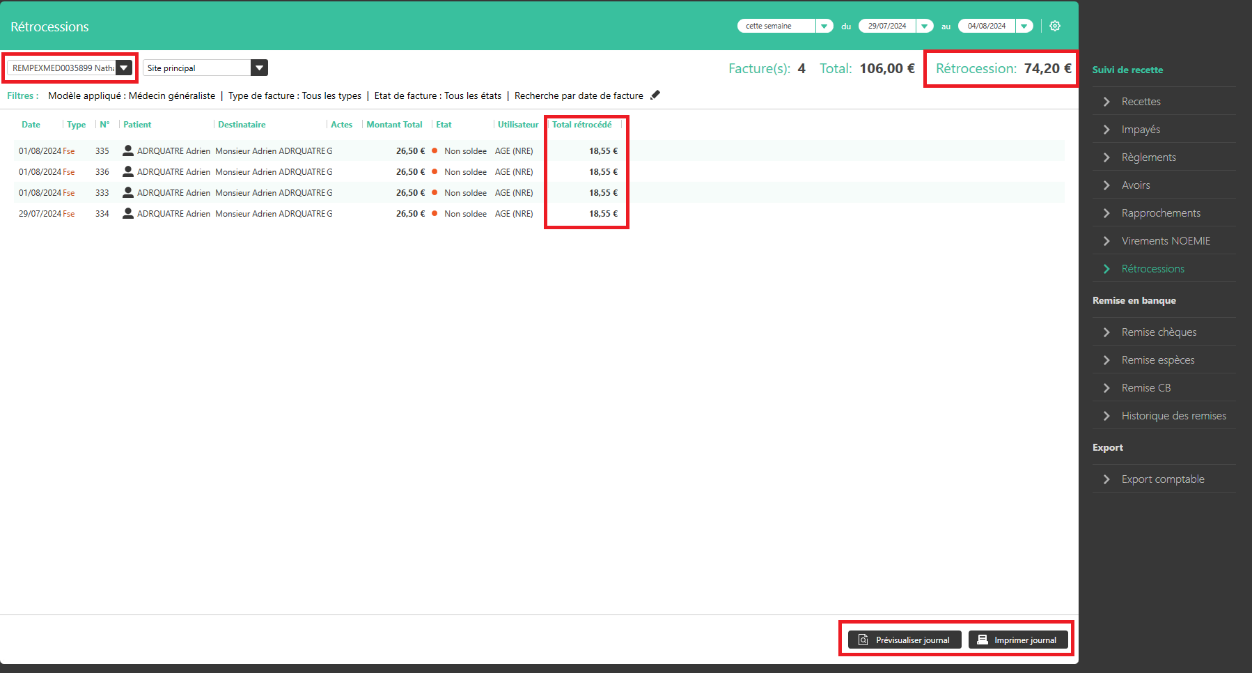1252x673 pixels.
Task: Open the end date 04/08/2024 picker
Action: point(1023,26)
